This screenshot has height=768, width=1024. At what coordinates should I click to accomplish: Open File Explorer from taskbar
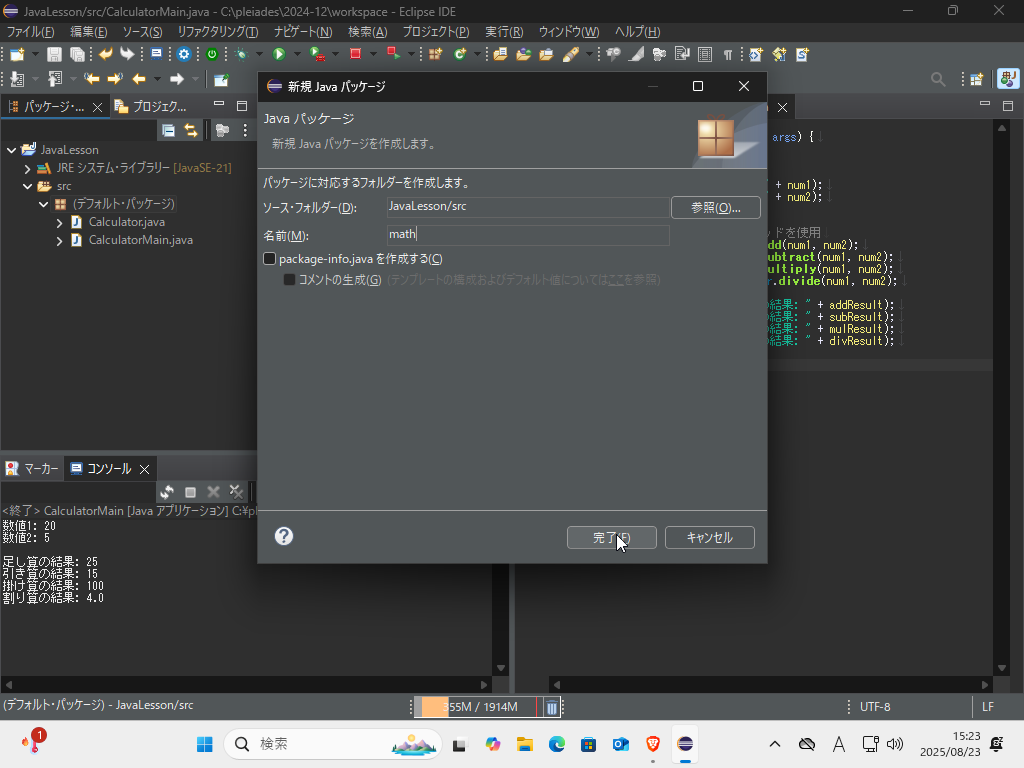(x=524, y=744)
